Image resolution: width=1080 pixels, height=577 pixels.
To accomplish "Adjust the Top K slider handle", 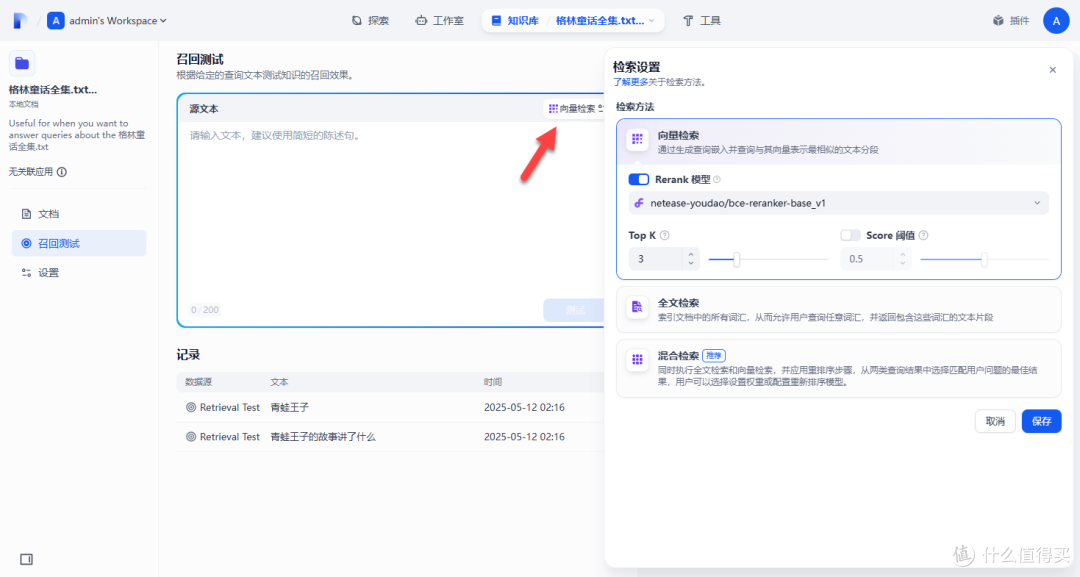I will (x=736, y=260).
